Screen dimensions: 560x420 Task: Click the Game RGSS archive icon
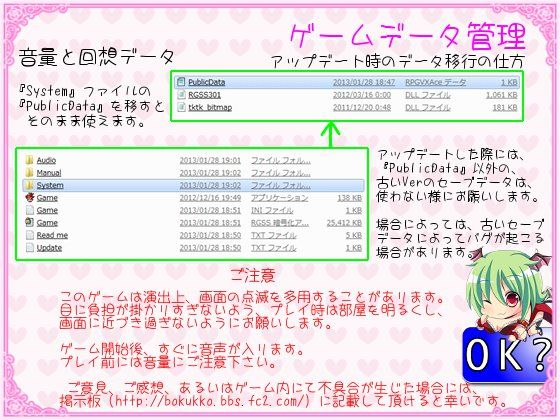(x=30, y=222)
